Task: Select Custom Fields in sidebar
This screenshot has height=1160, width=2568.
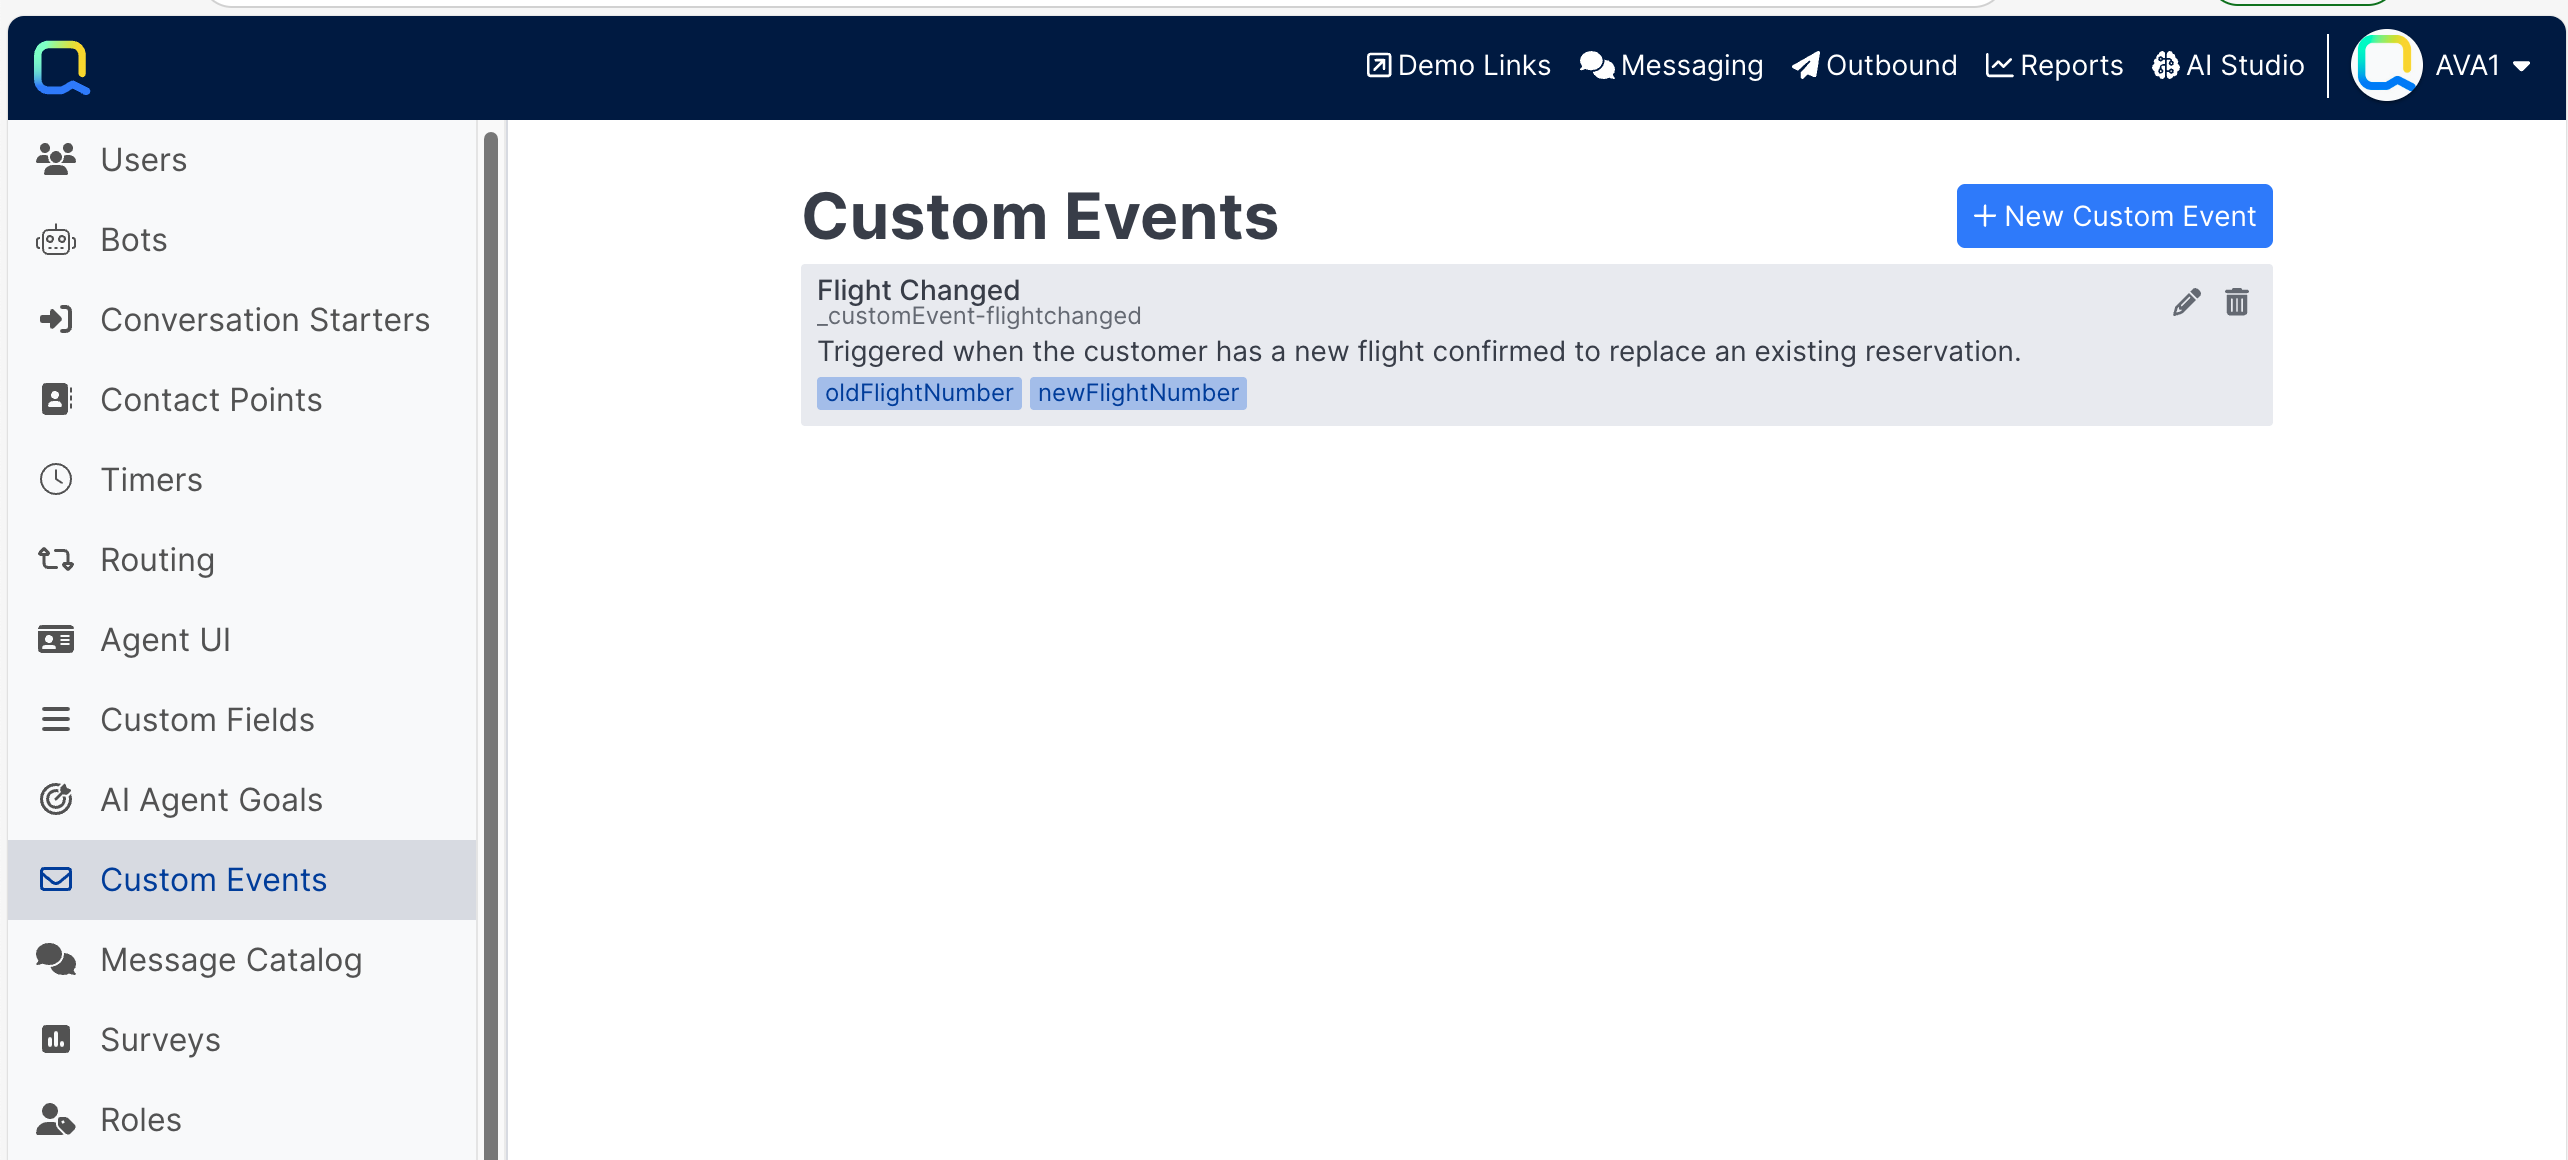Action: [207, 720]
